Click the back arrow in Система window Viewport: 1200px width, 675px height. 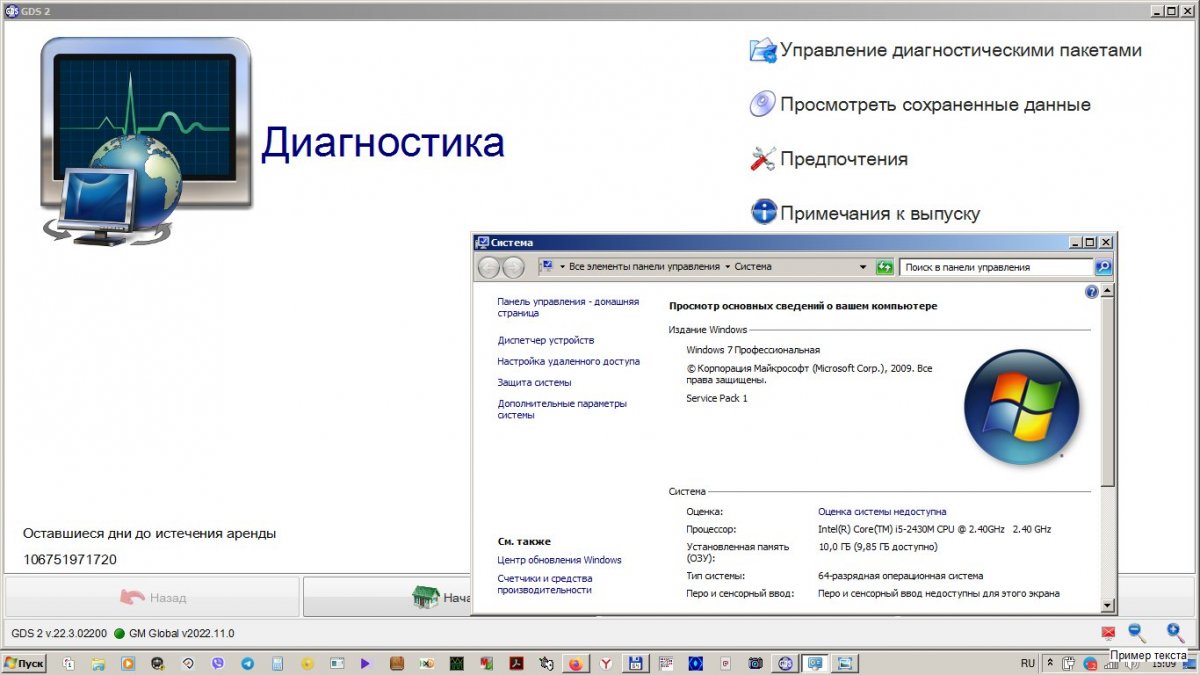click(489, 267)
